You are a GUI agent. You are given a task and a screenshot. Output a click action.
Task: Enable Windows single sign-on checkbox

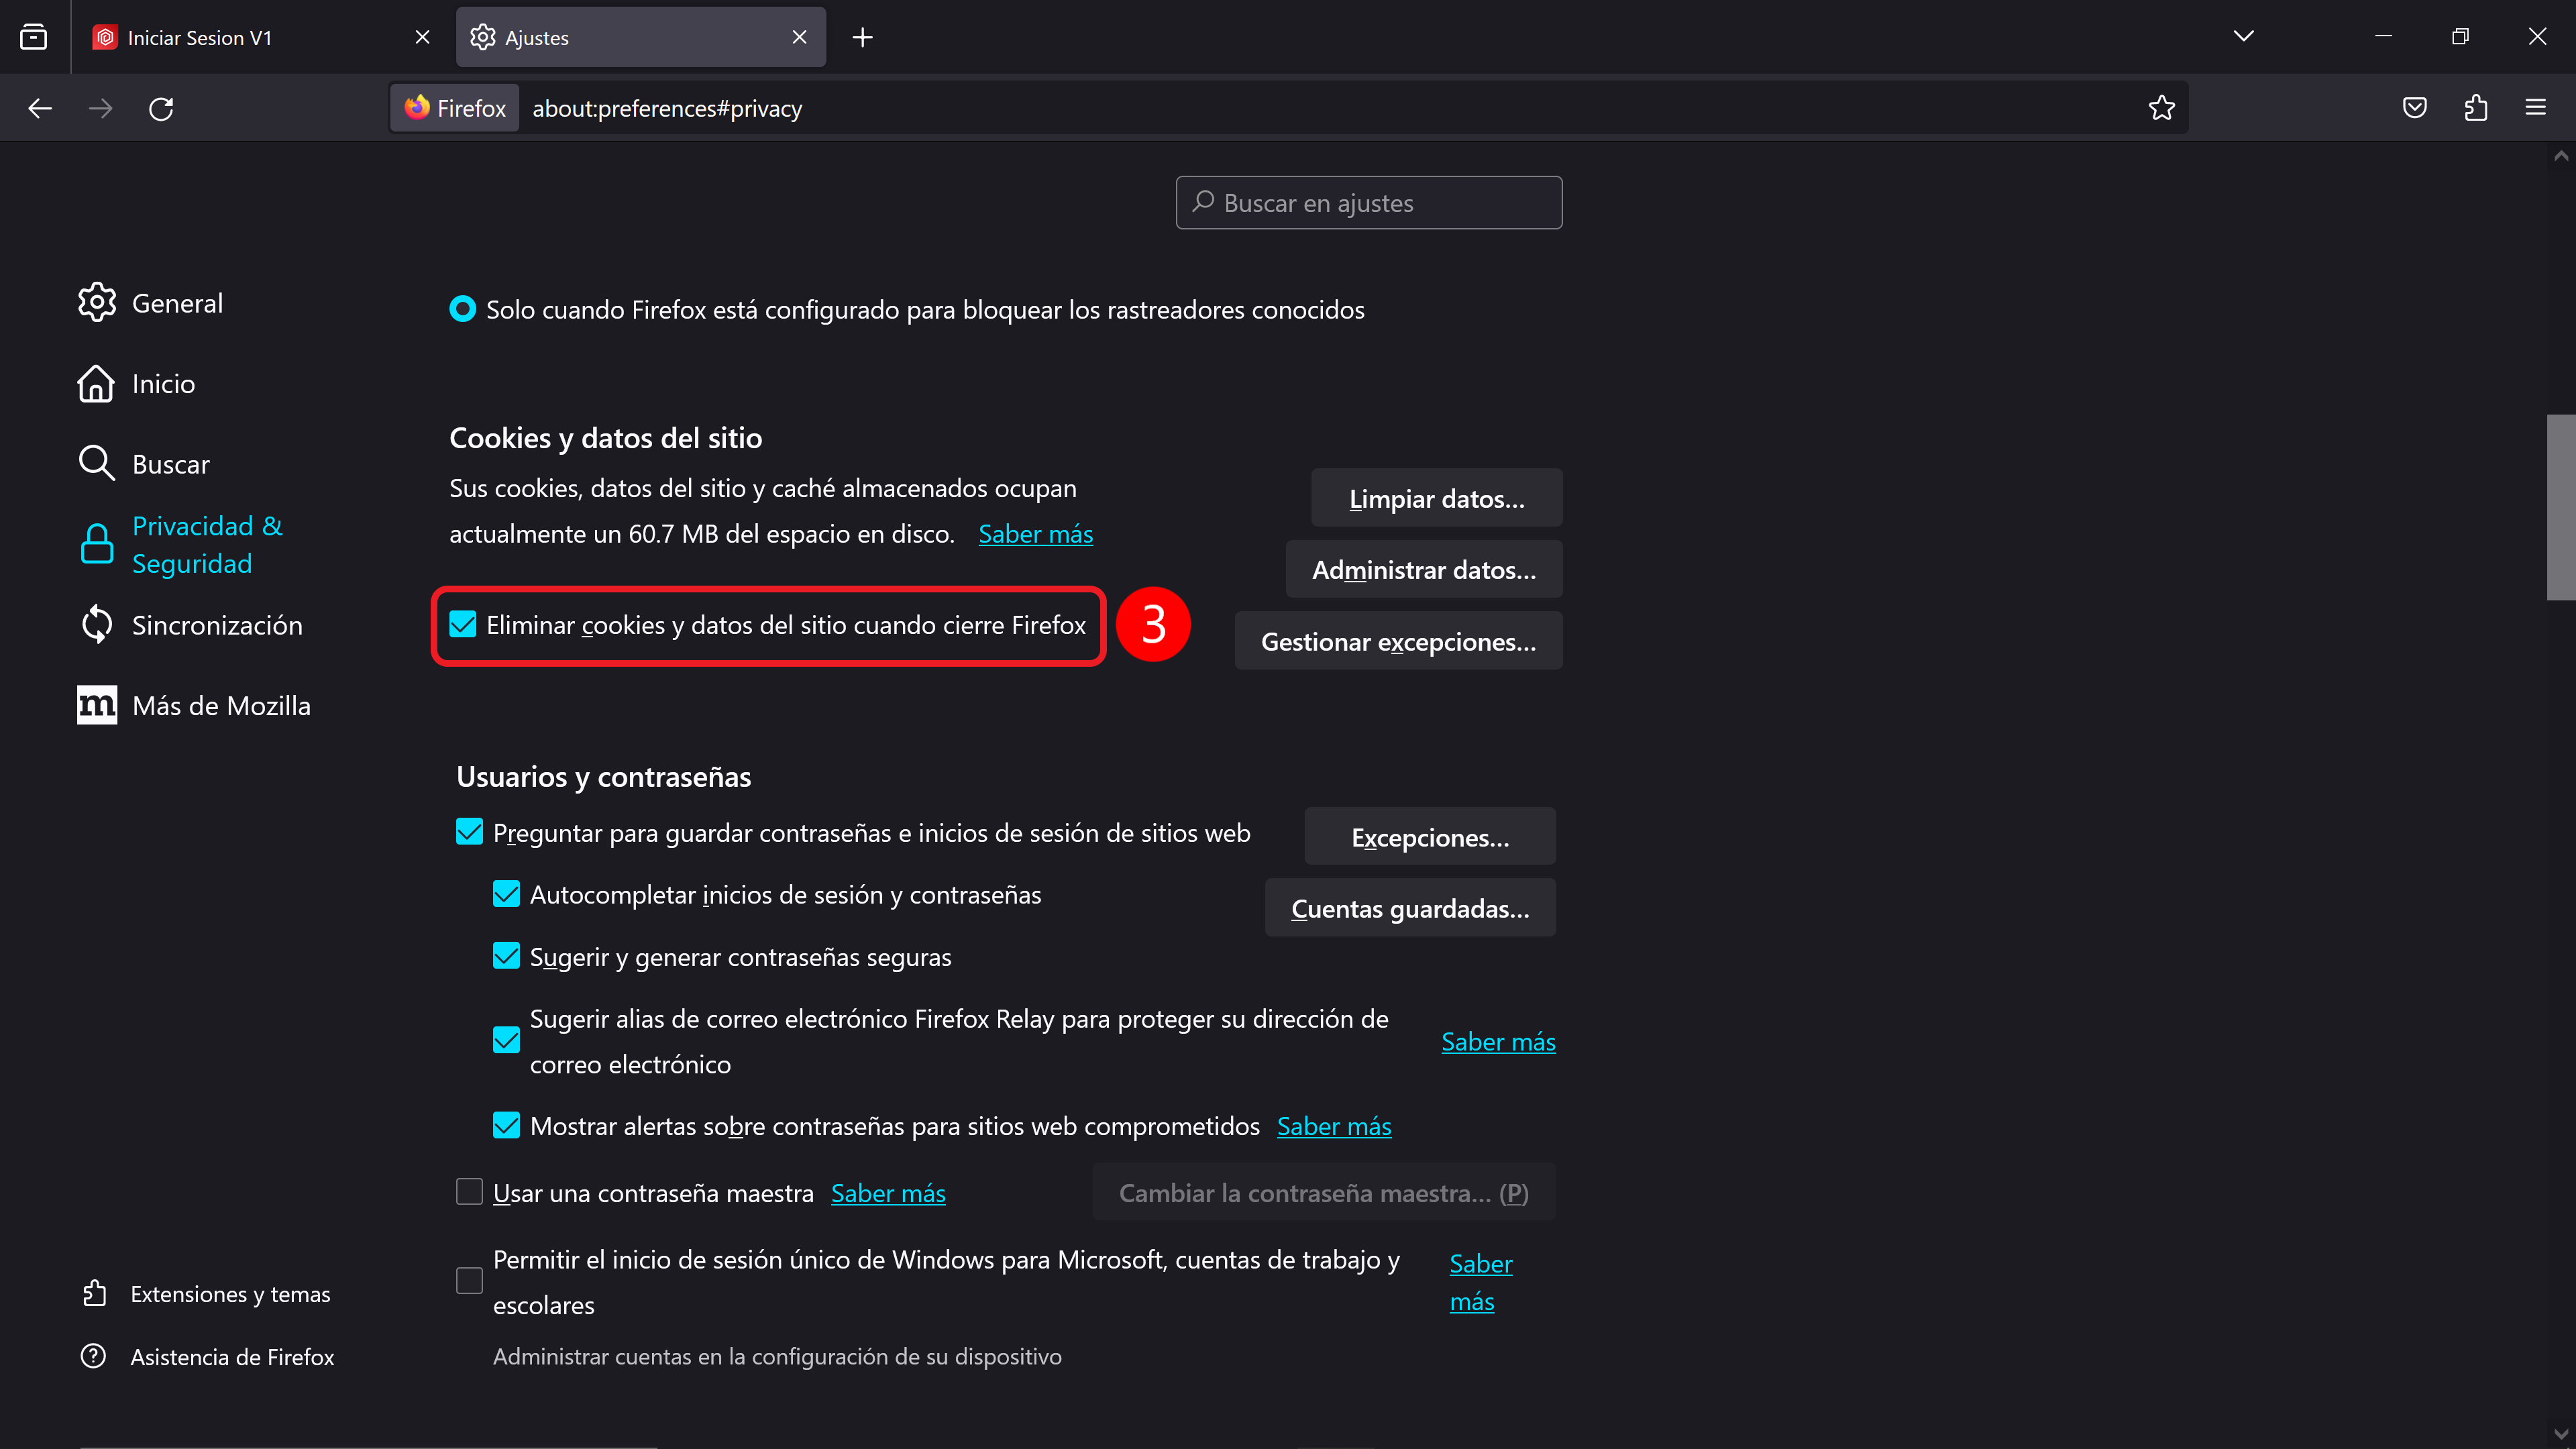[469, 1281]
